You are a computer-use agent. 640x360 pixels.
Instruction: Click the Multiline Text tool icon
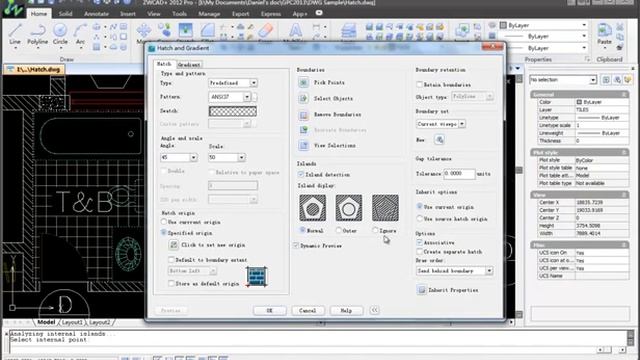pos(295,31)
